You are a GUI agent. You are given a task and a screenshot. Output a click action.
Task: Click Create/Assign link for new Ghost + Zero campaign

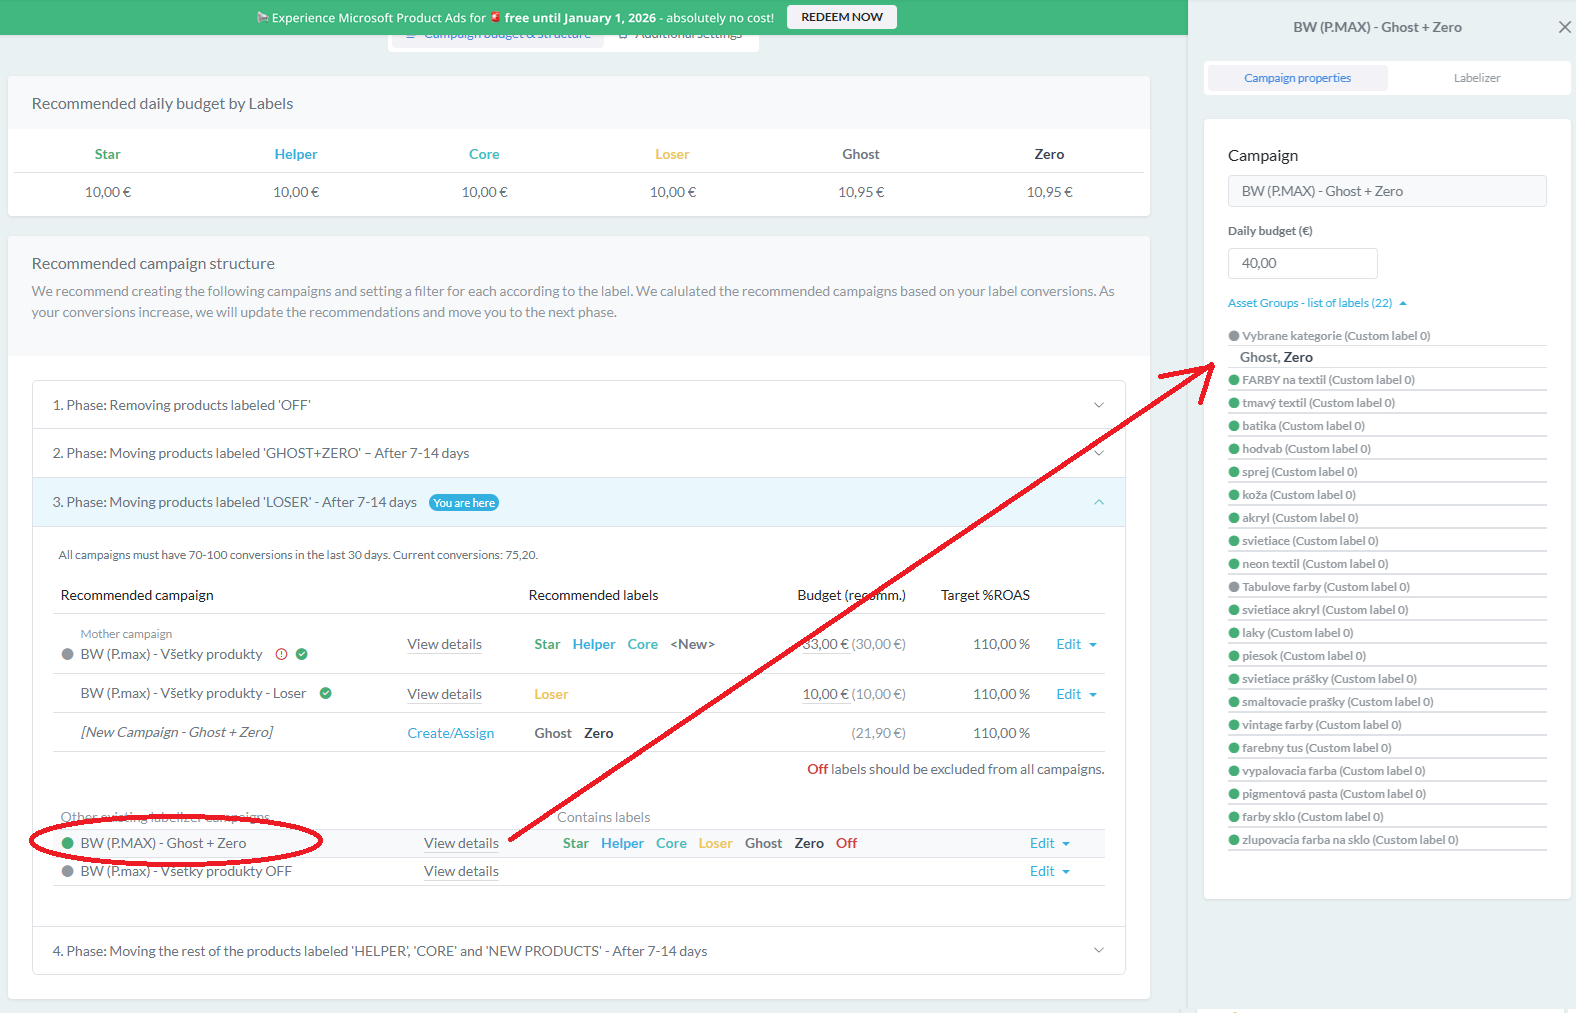[450, 734]
